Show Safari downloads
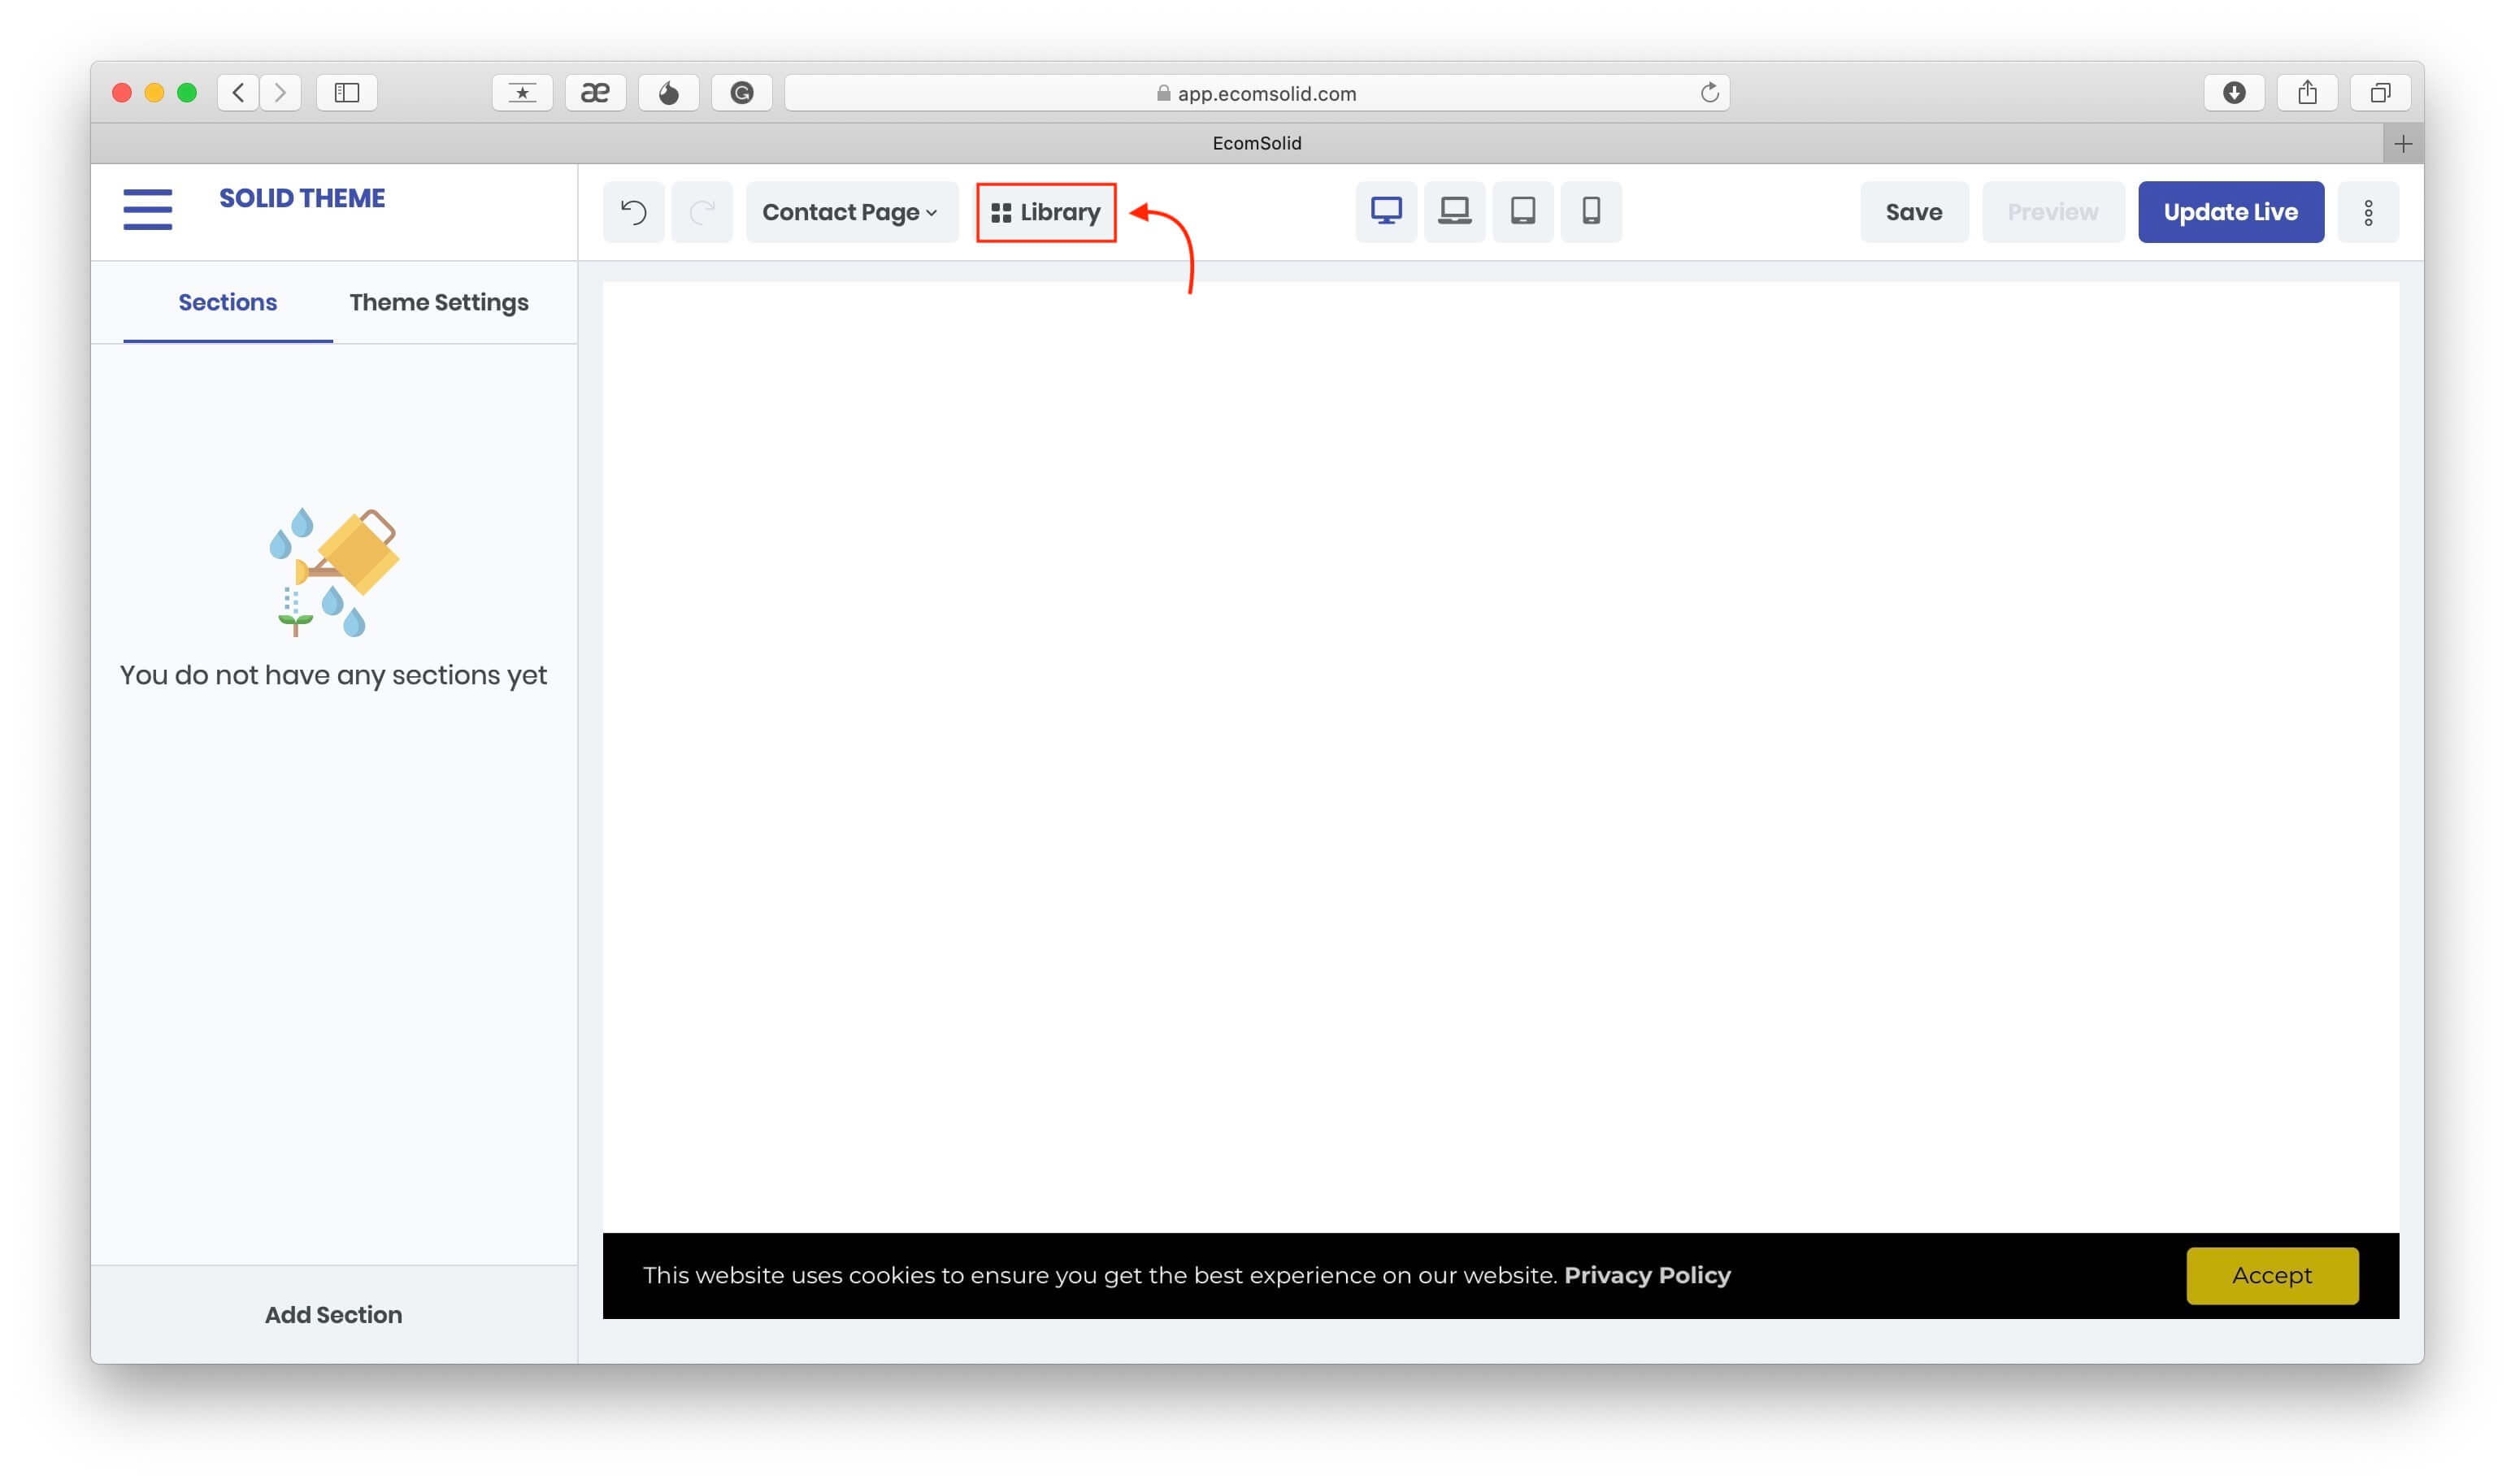Screen dimensions: 2515x1484 [2234, 93]
